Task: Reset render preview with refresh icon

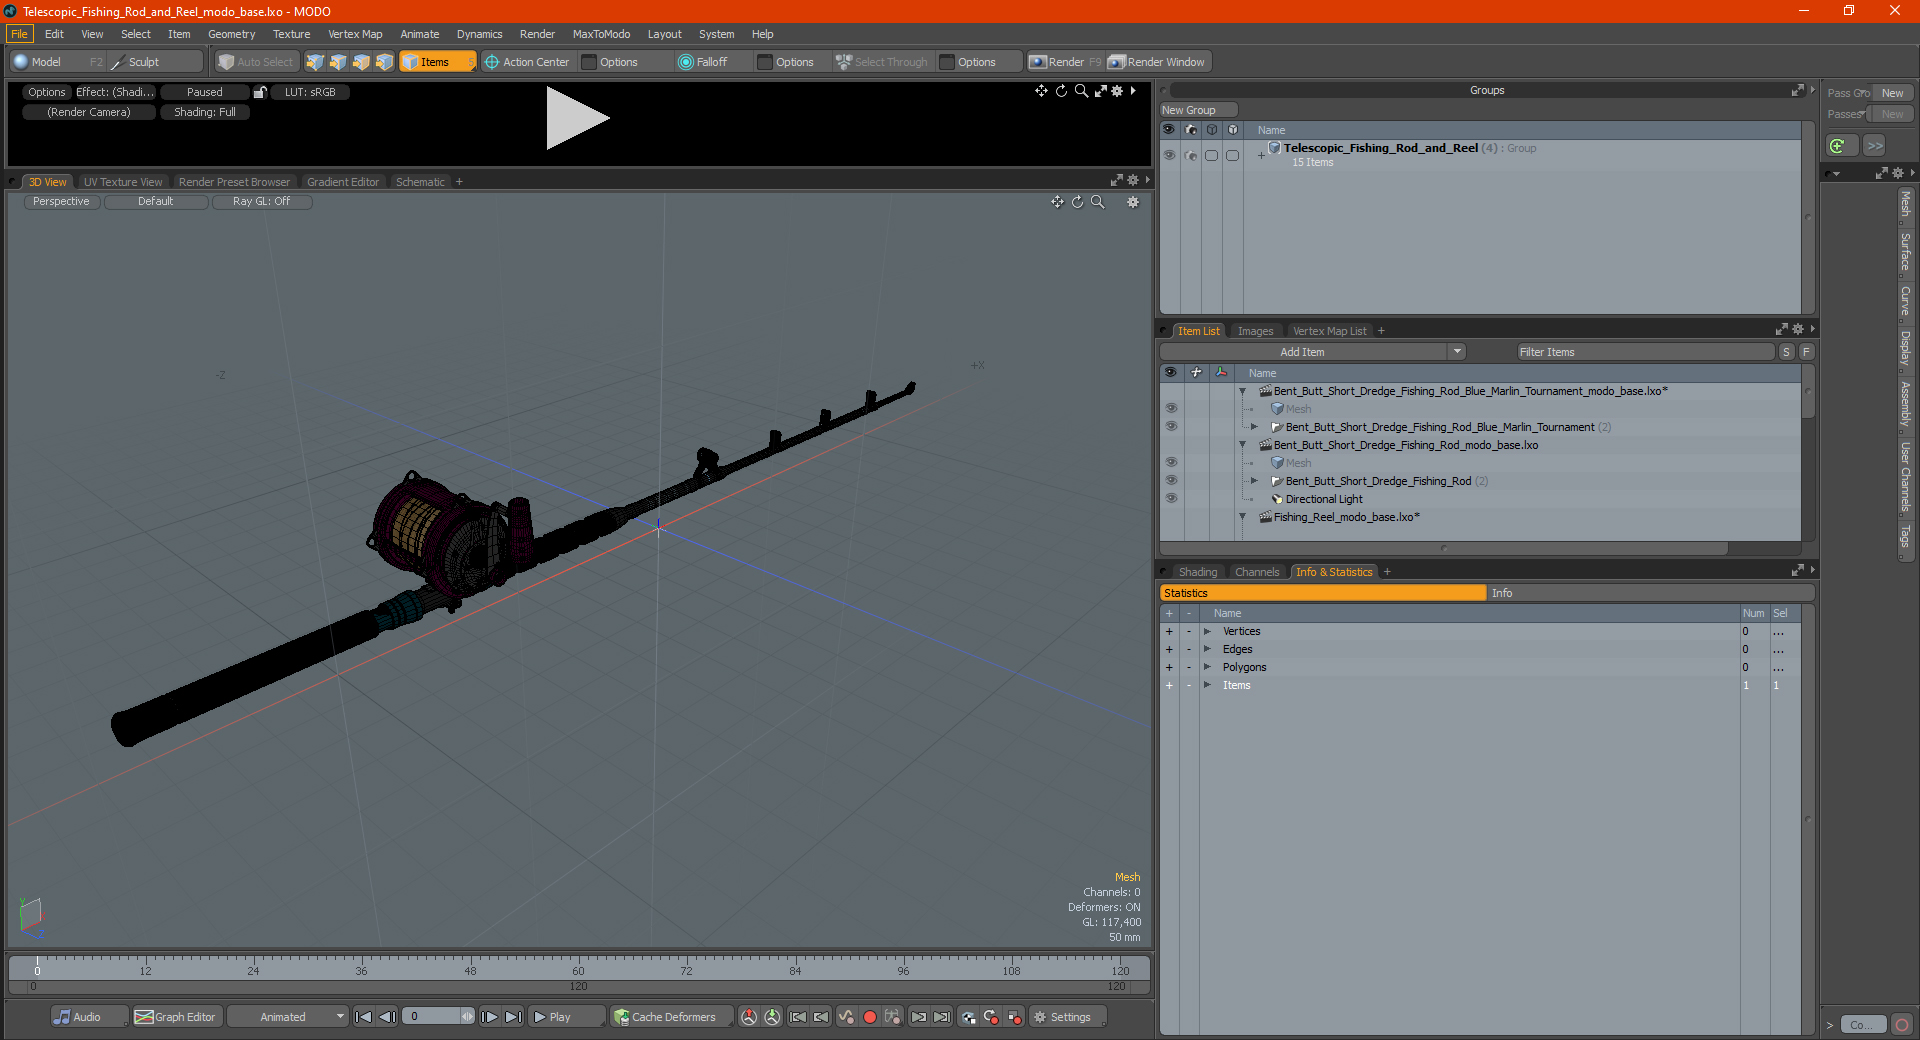Action: click(x=1061, y=91)
